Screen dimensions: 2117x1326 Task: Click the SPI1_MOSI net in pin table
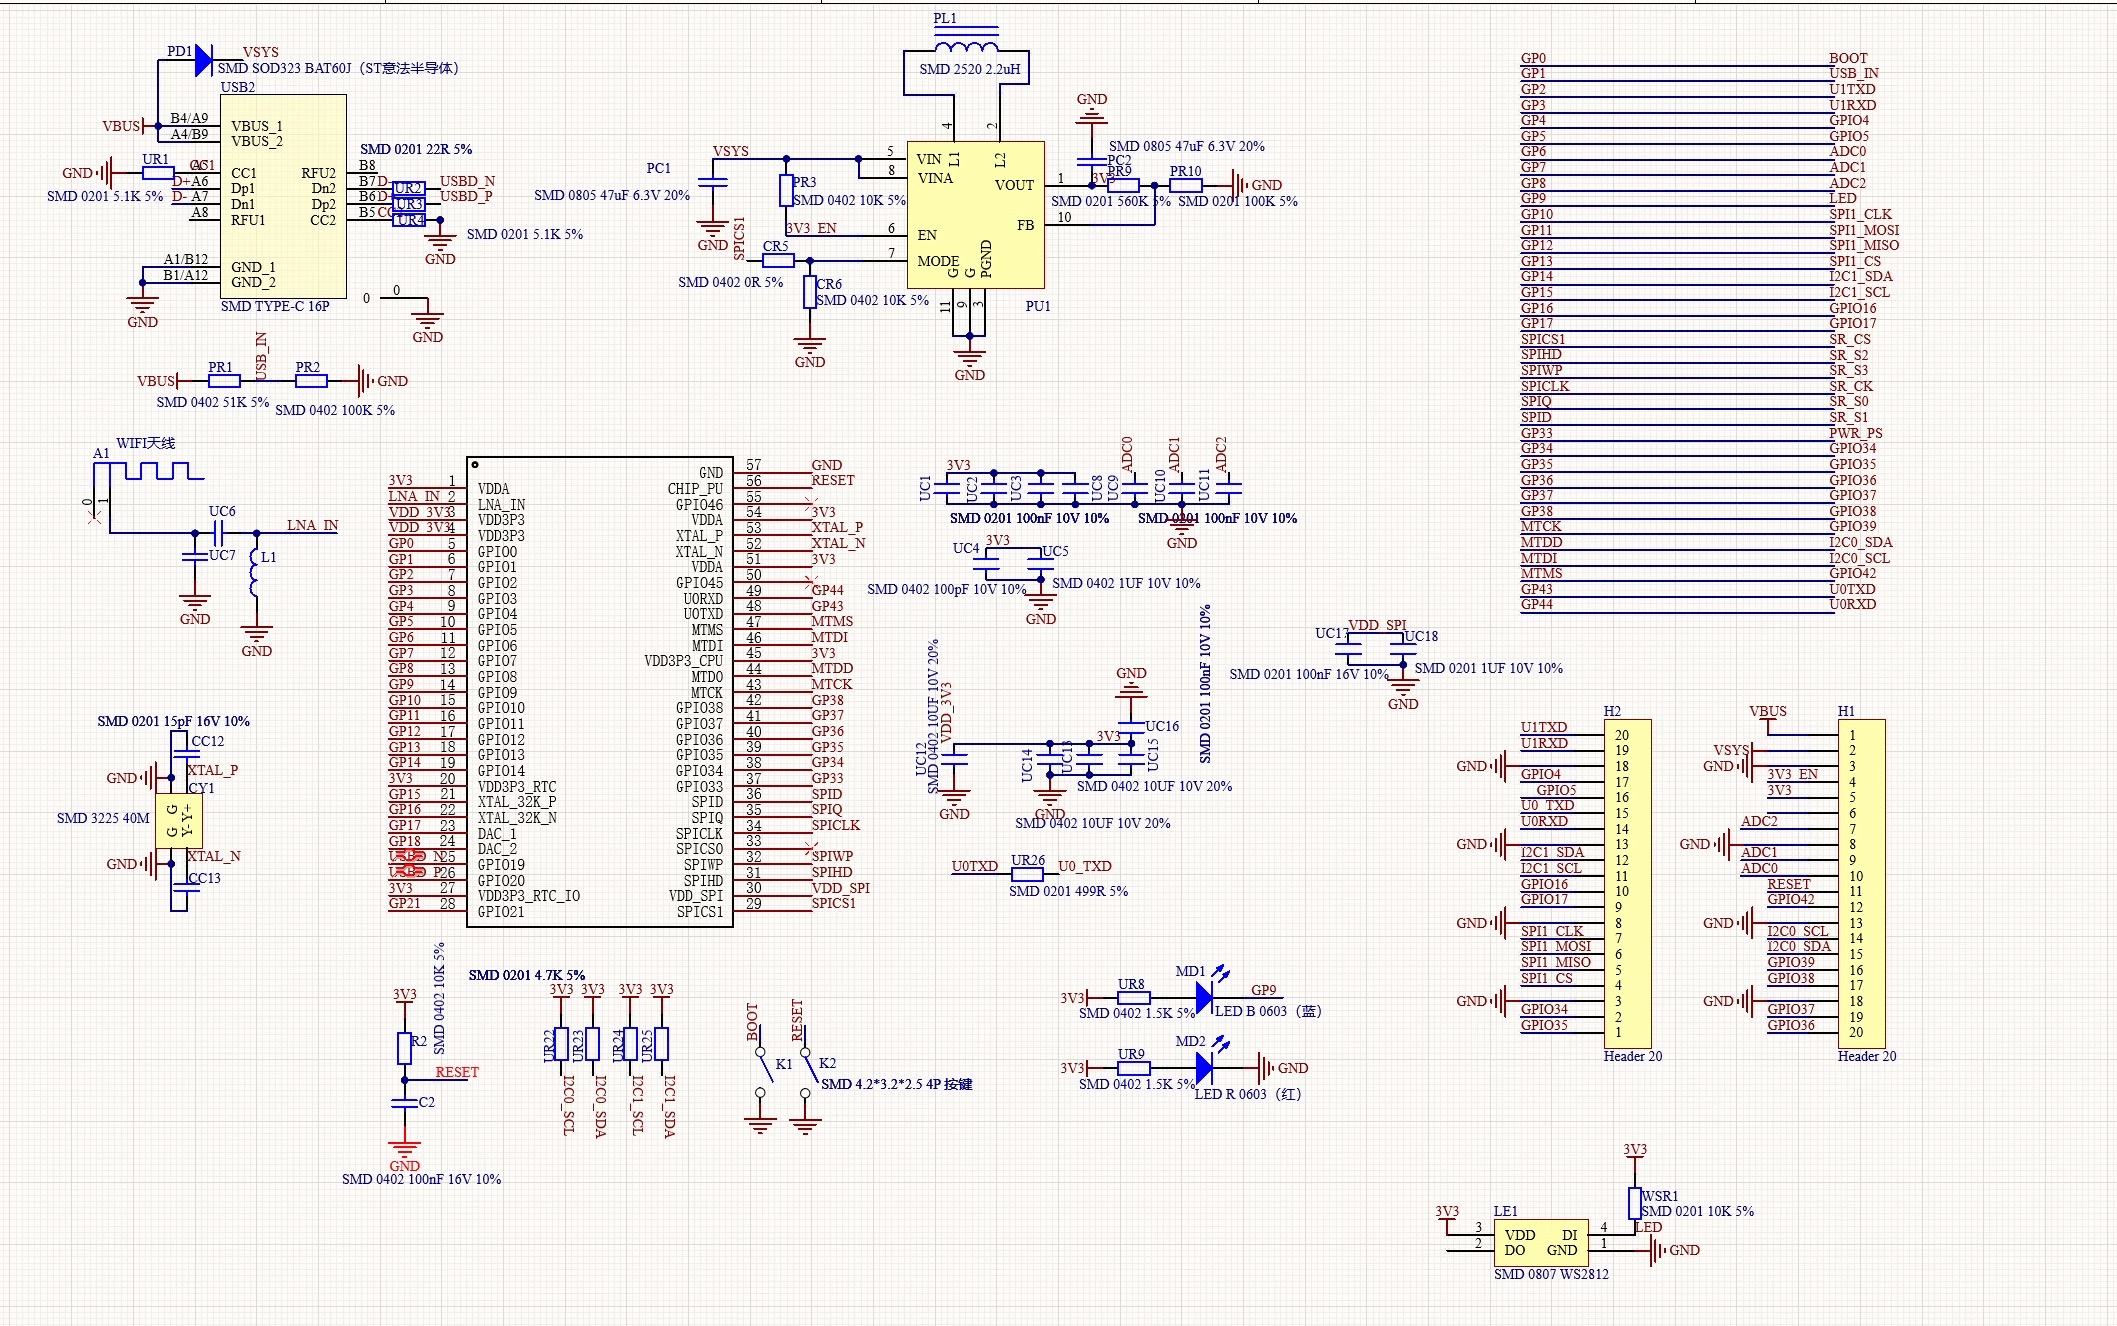pos(1864,230)
